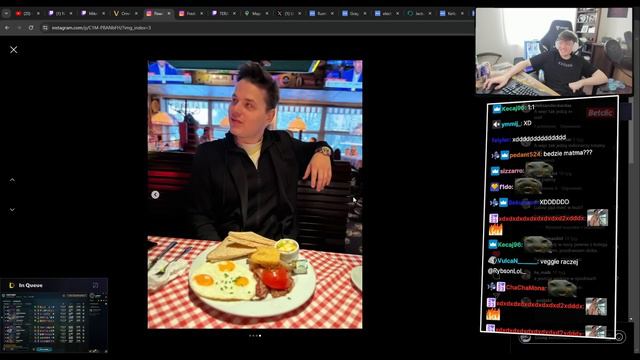Screen dimensions: 640x360
Task: Click the streamer webcam feed
Action: coord(554,51)
